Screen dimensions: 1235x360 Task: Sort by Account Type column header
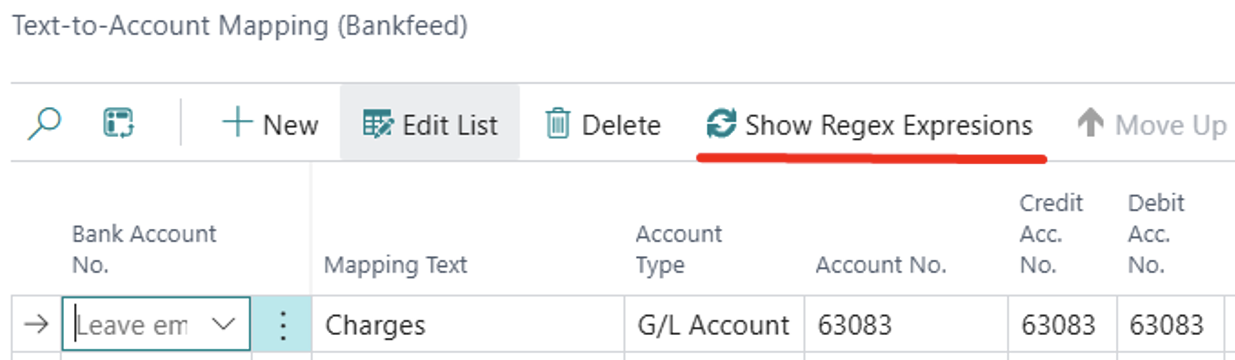click(679, 250)
